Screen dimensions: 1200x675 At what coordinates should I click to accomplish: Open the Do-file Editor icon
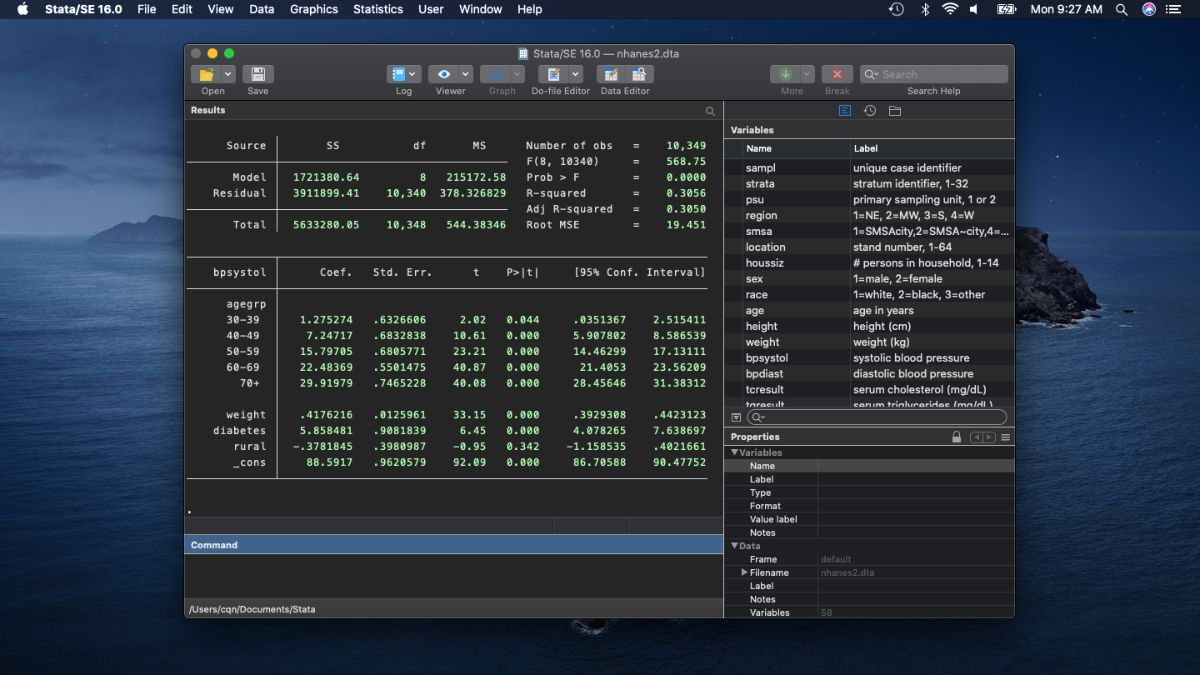pos(553,74)
